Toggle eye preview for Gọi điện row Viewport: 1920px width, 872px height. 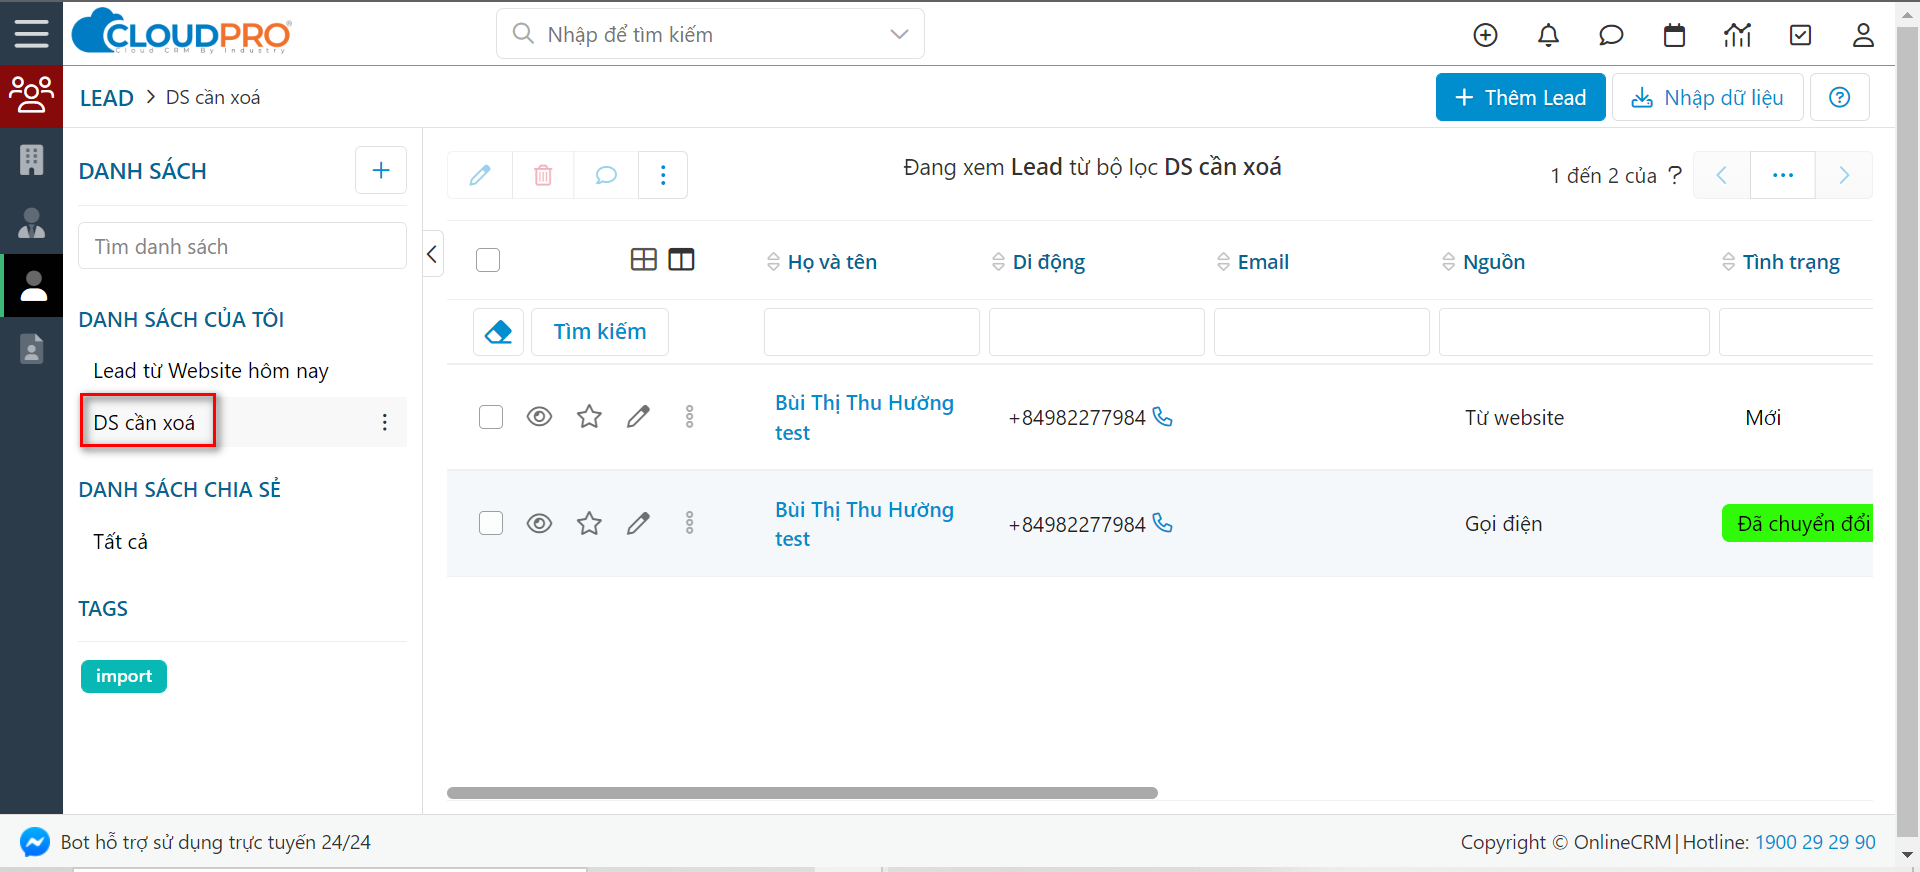(x=539, y=523)
